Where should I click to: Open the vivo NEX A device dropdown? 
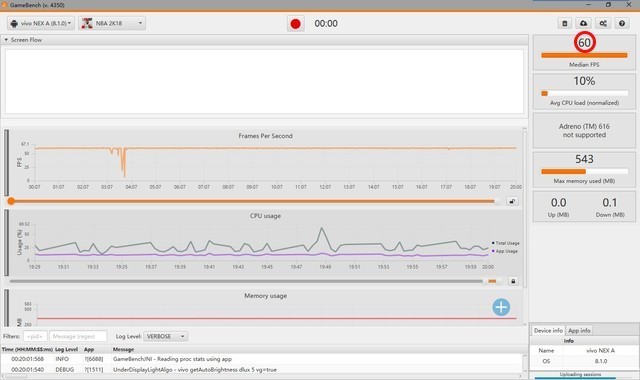pyautogui.click(x=41, y=23)
